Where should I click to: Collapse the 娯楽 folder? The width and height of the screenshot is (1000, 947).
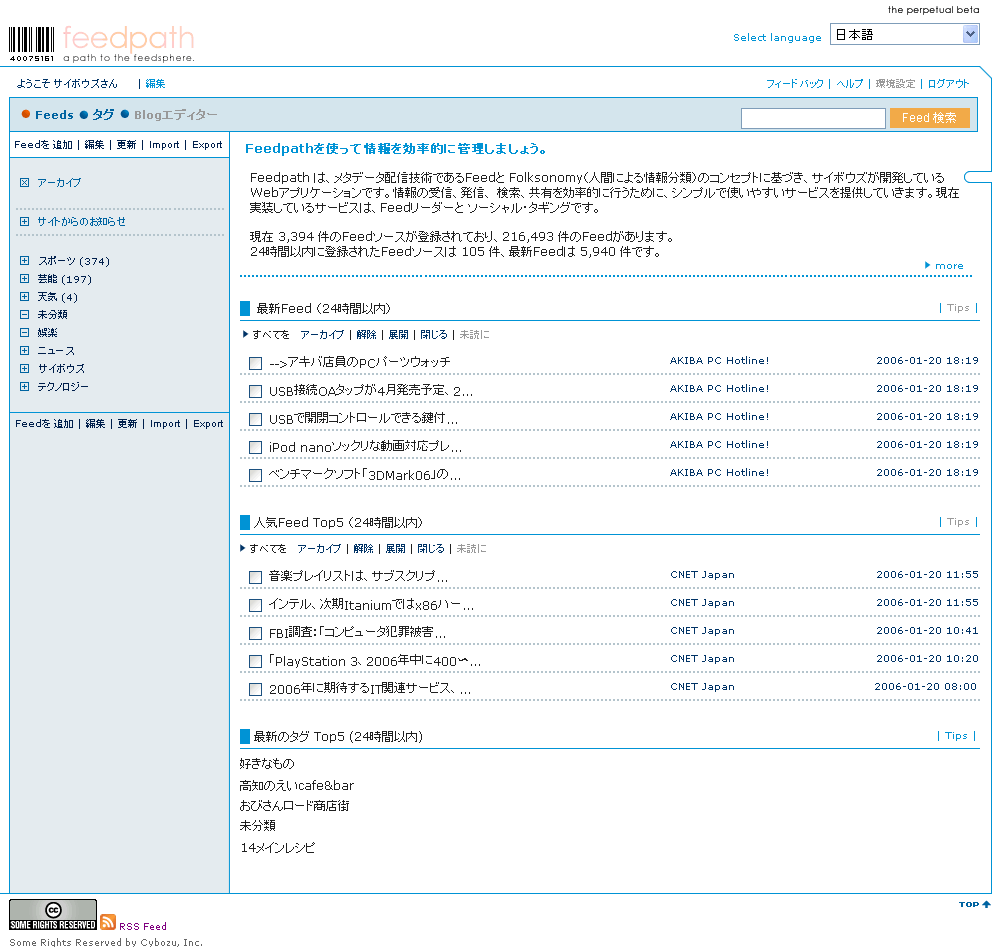coord(24,332)
